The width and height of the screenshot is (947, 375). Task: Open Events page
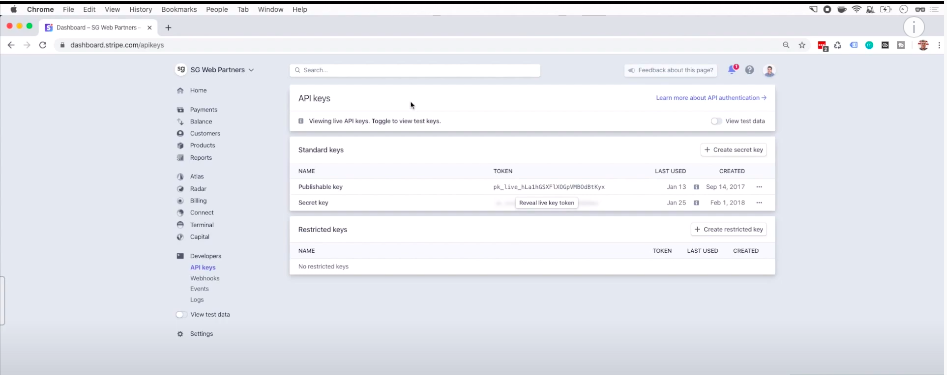(199, 289)
